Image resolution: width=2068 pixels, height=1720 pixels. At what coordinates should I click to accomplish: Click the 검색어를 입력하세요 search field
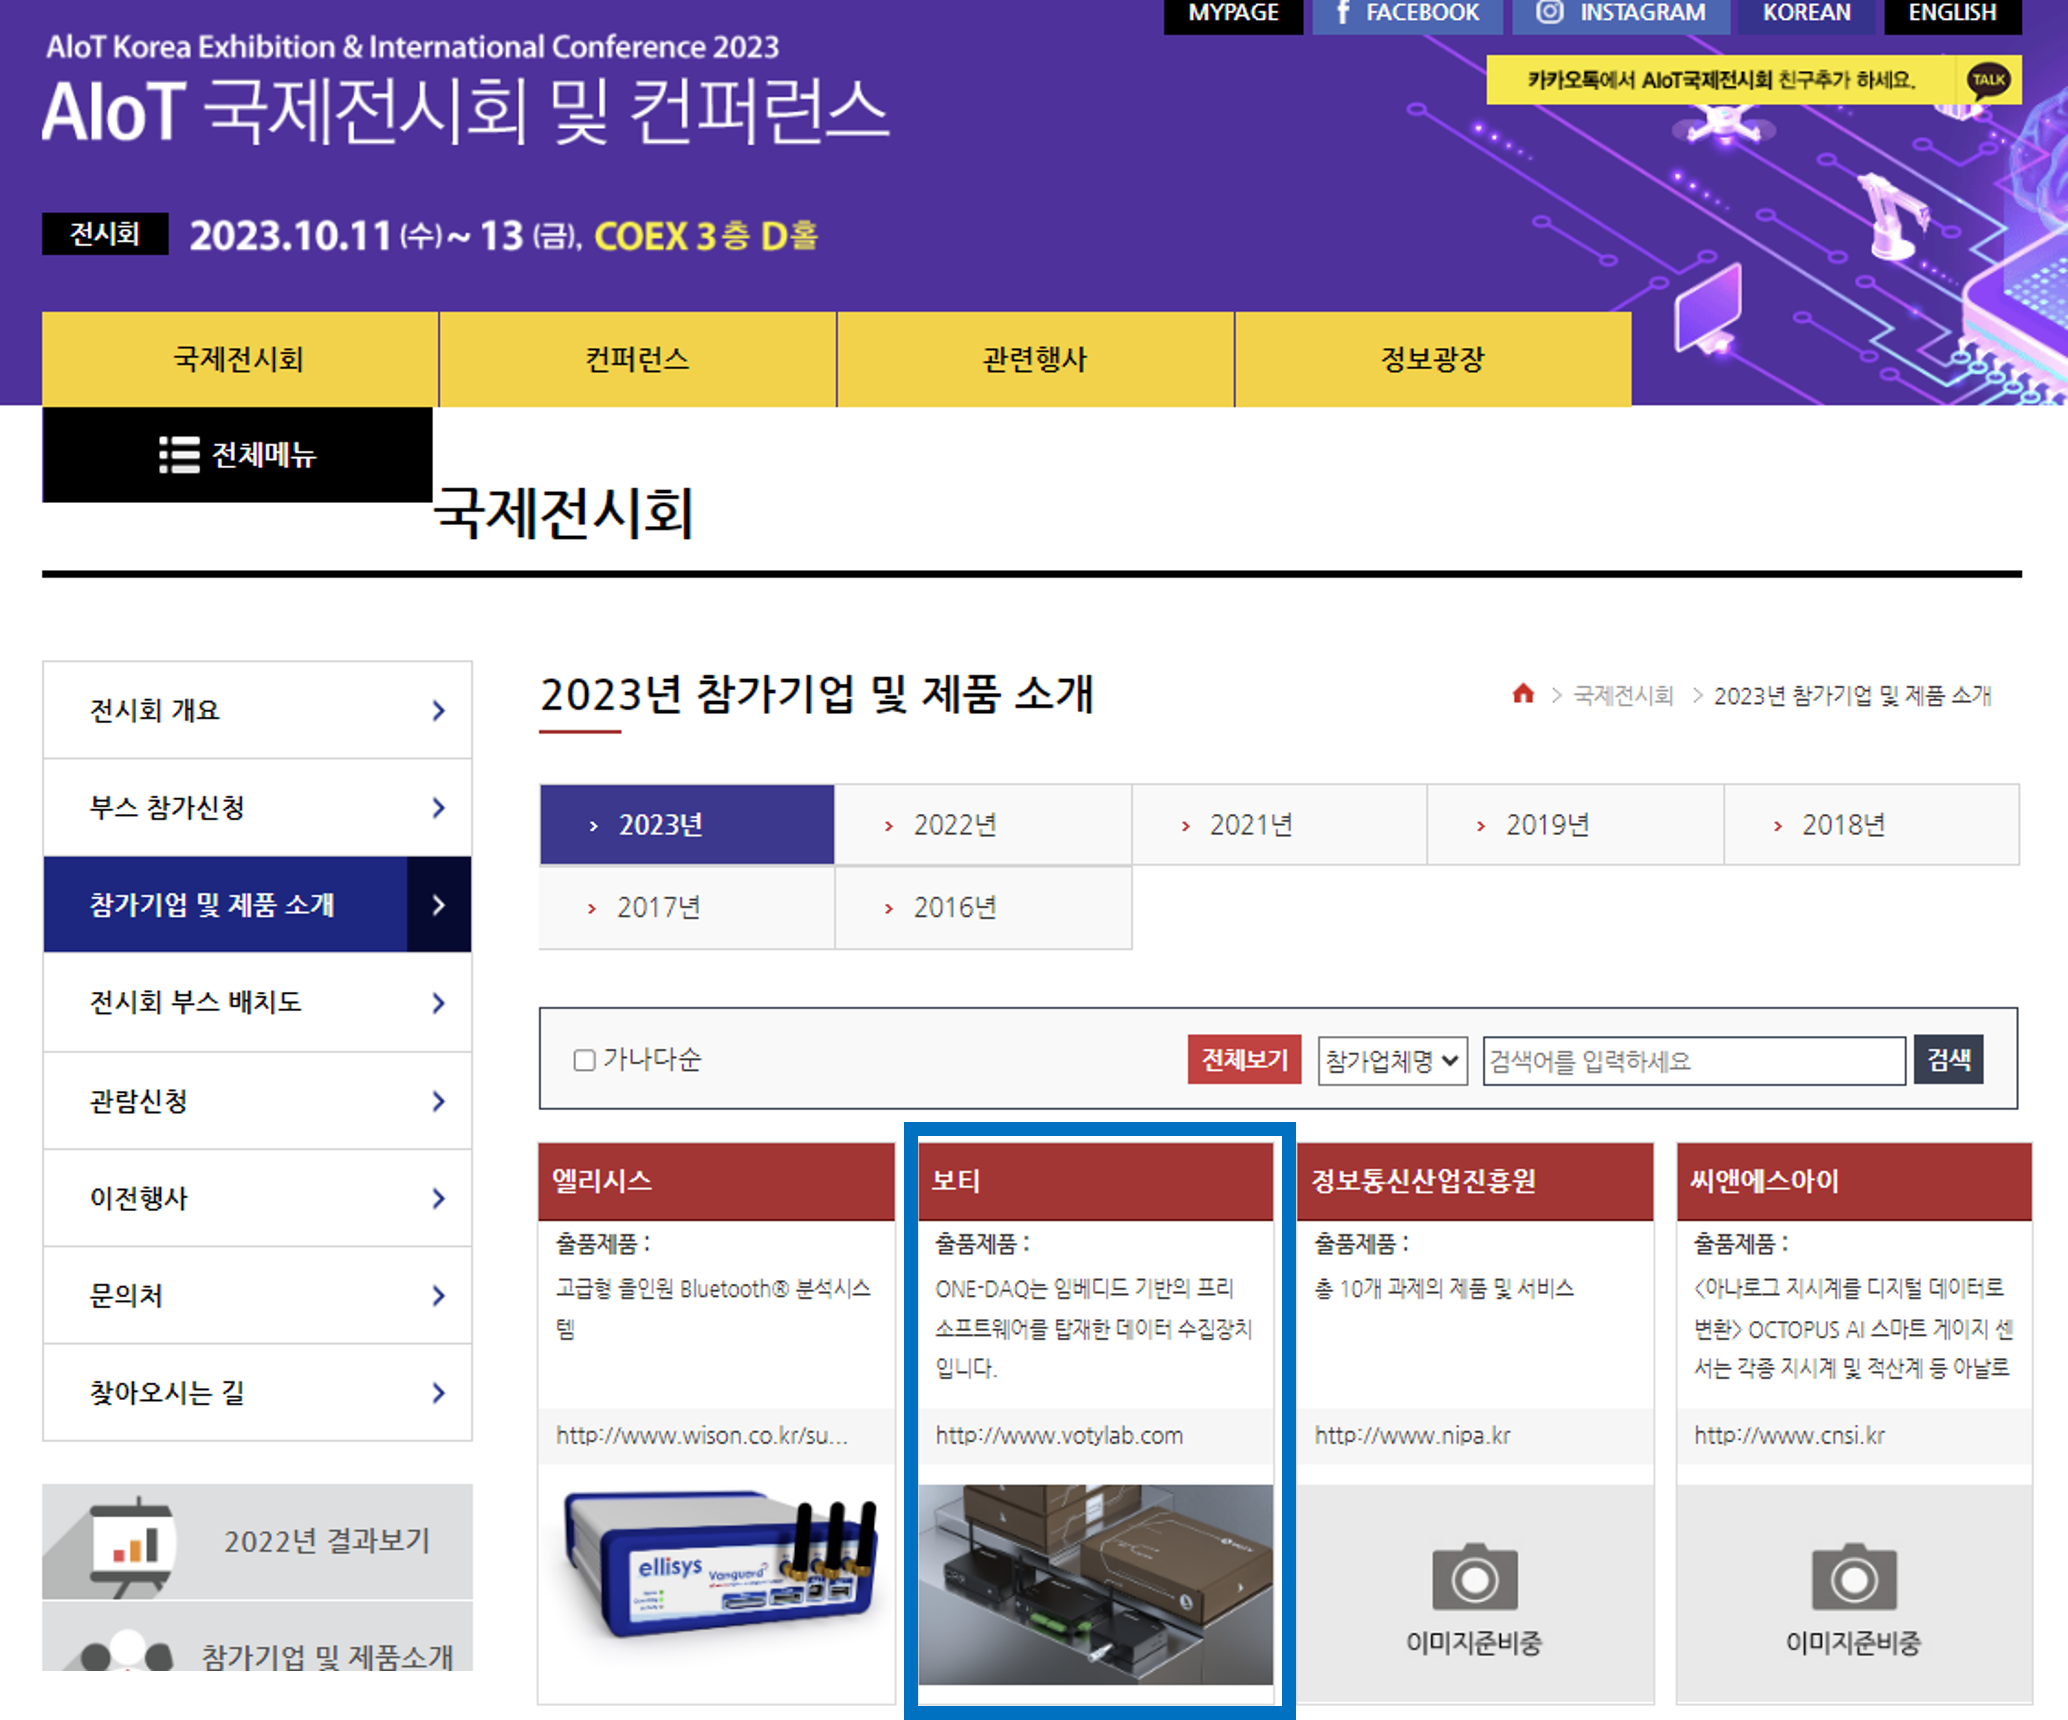tap(1694, 1060)
